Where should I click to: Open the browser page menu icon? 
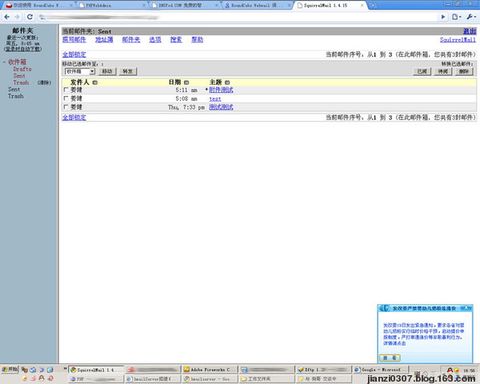click(x=456, y=17)
